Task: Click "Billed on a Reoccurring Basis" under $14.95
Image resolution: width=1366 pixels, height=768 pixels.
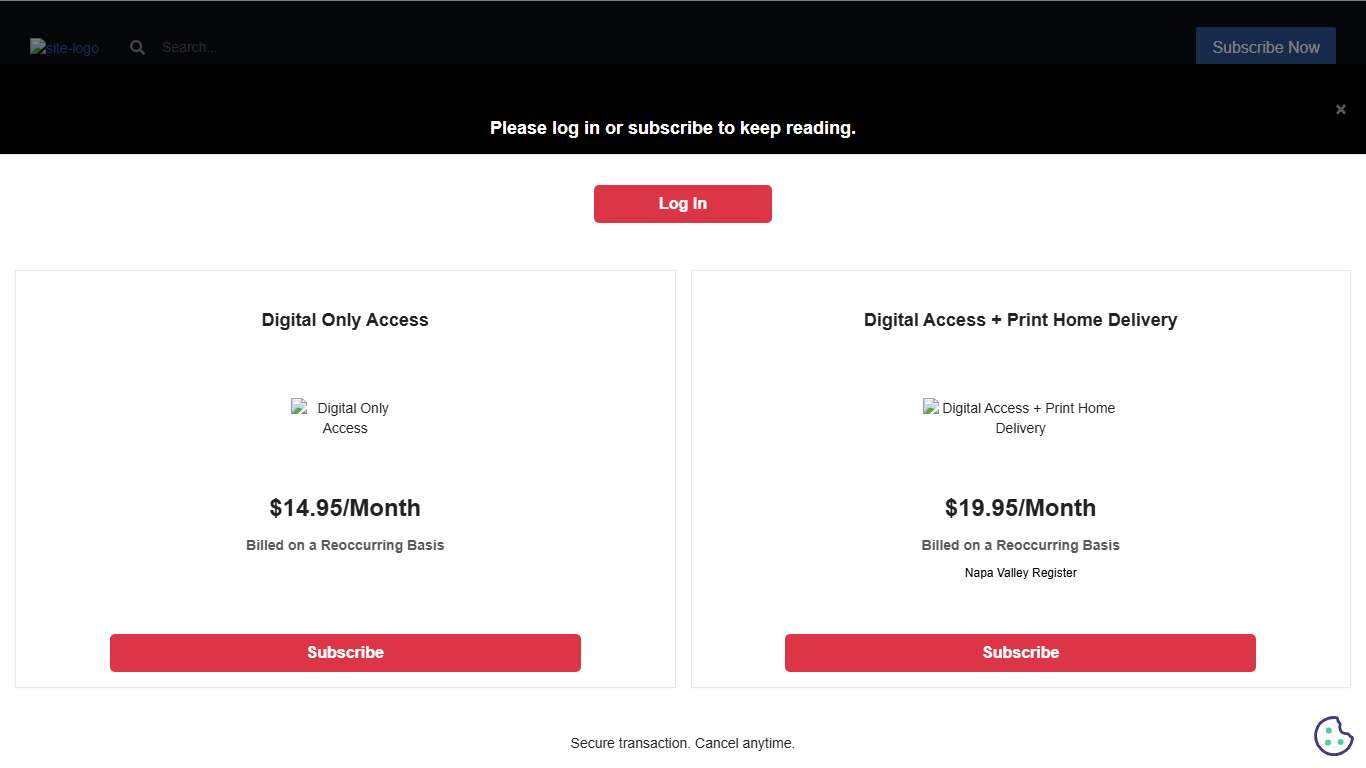Action: (x=345, y=545)
